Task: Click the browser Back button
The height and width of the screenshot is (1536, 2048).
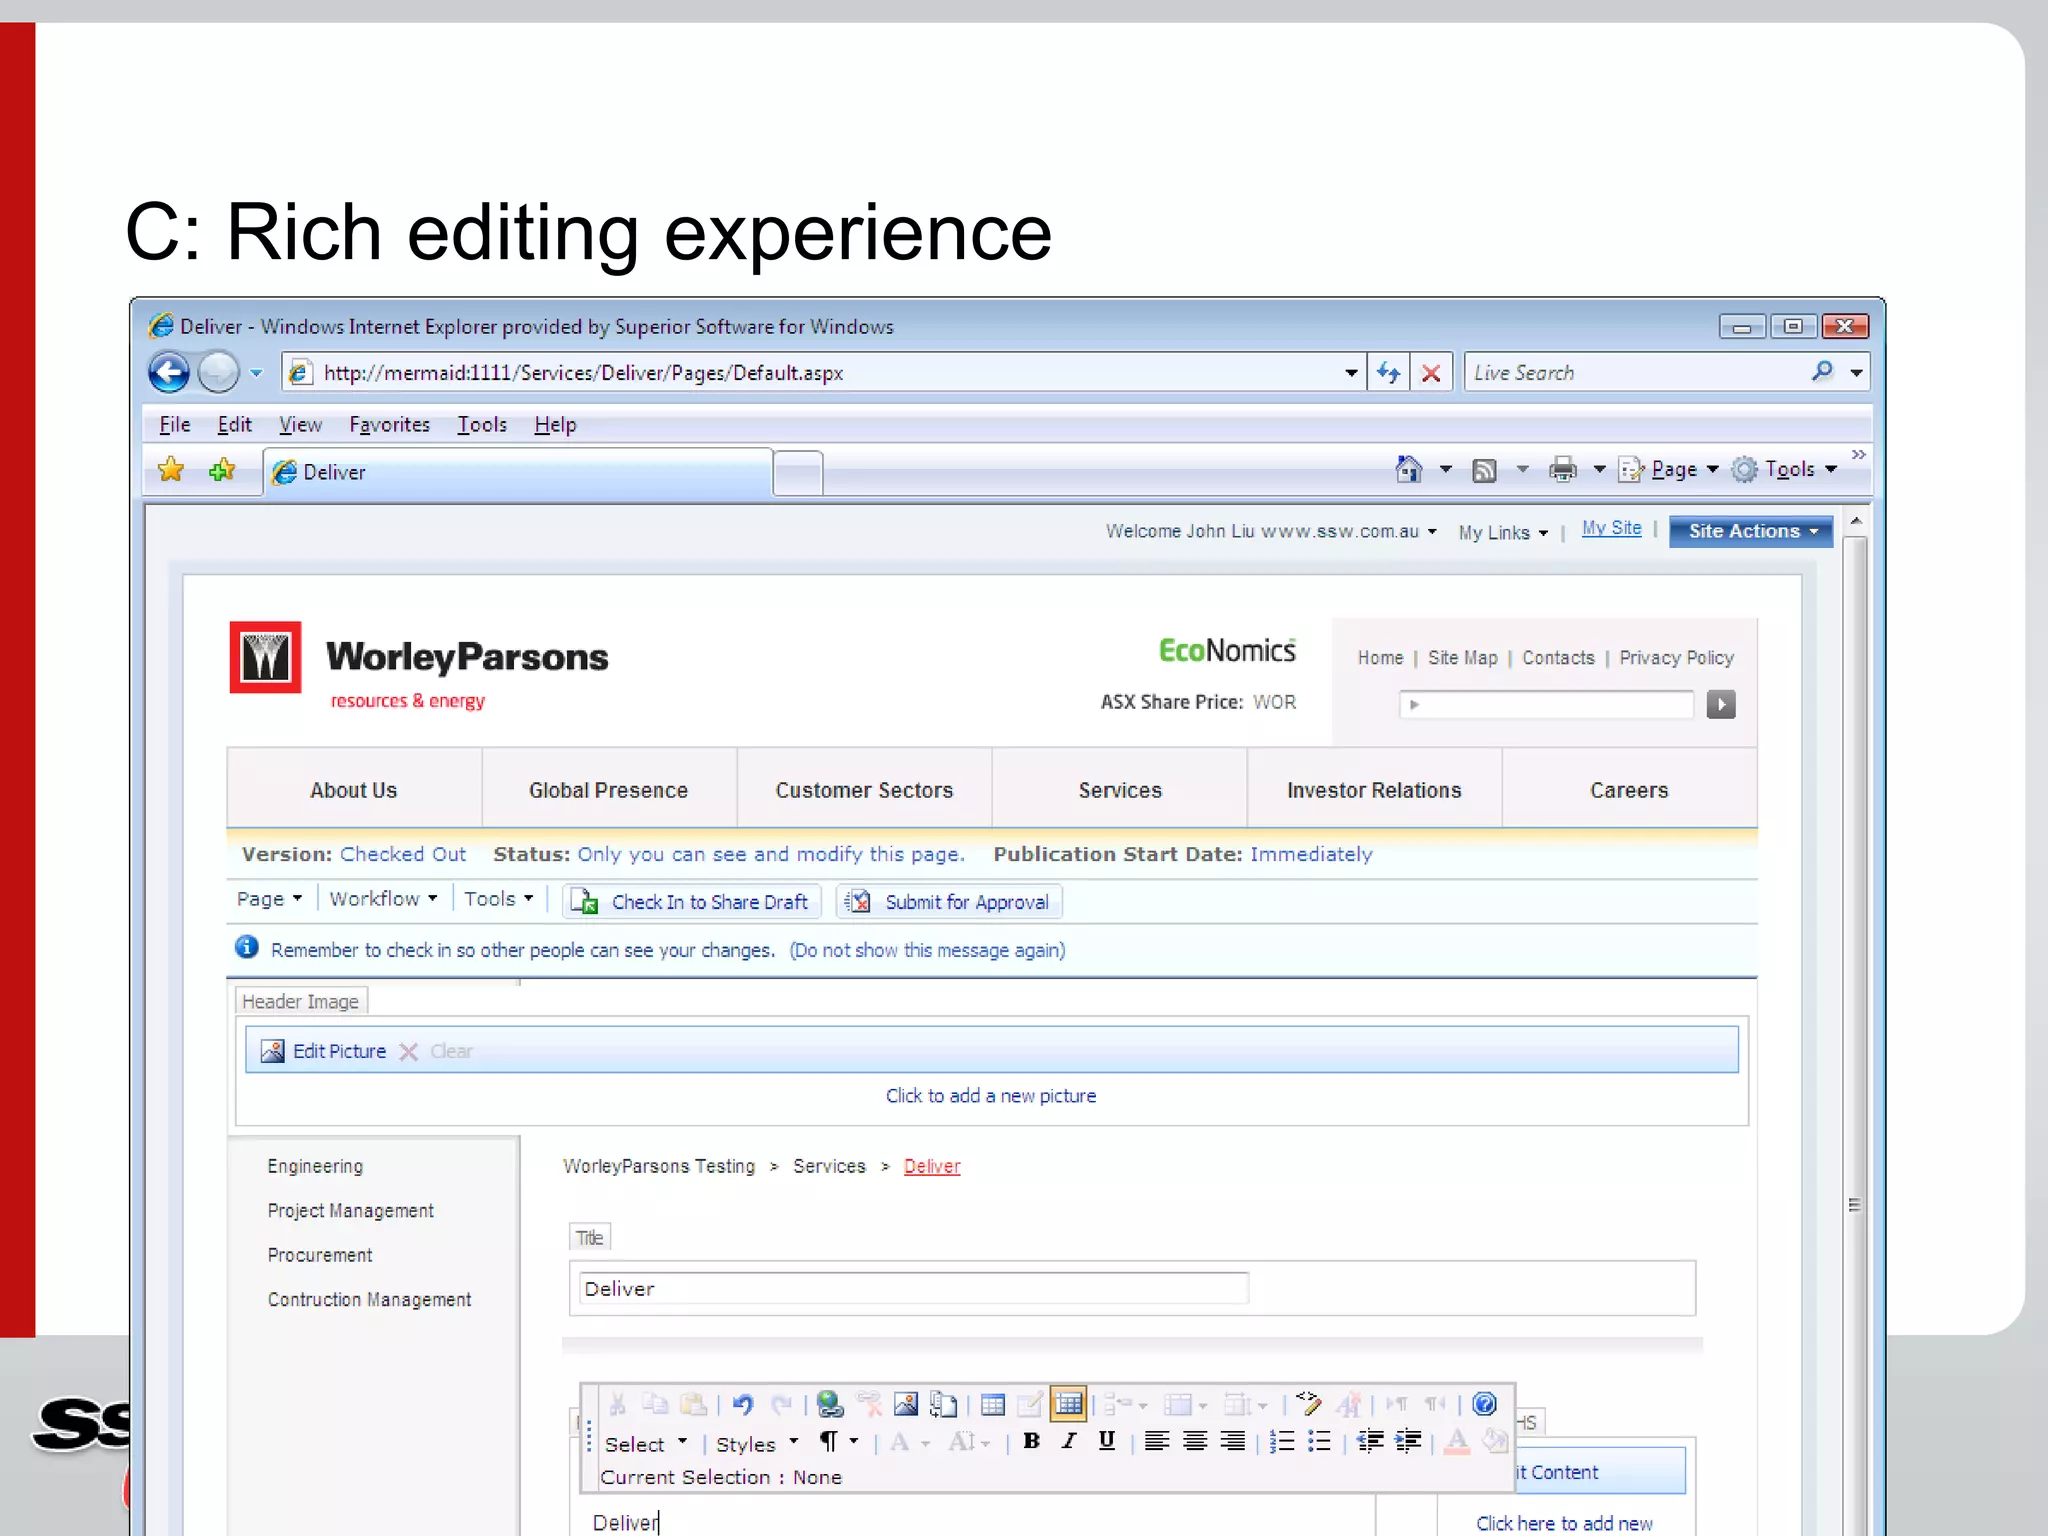Action: 169,373
